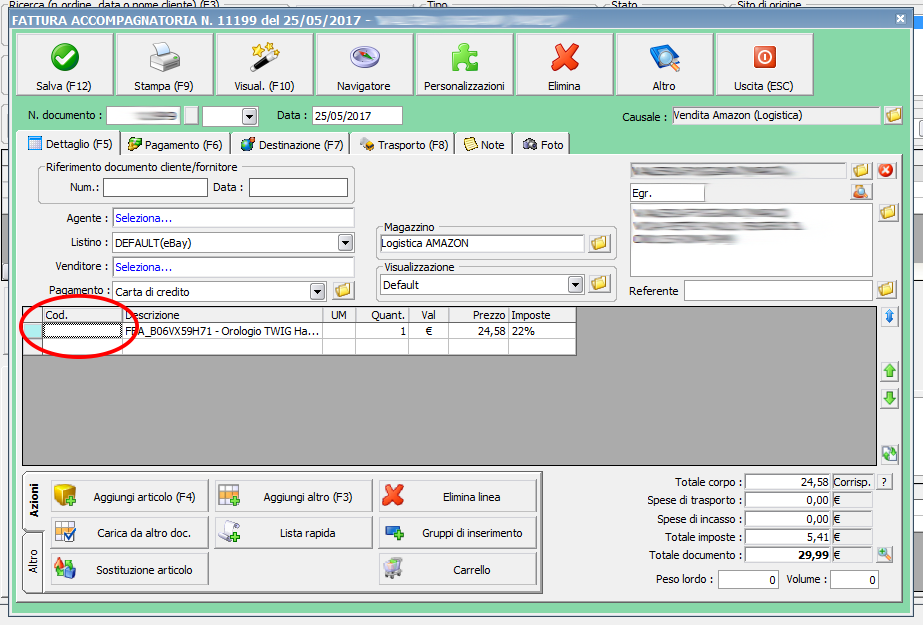
Task: Expand the Pagamento dropdown
Action: pos(318,292)
